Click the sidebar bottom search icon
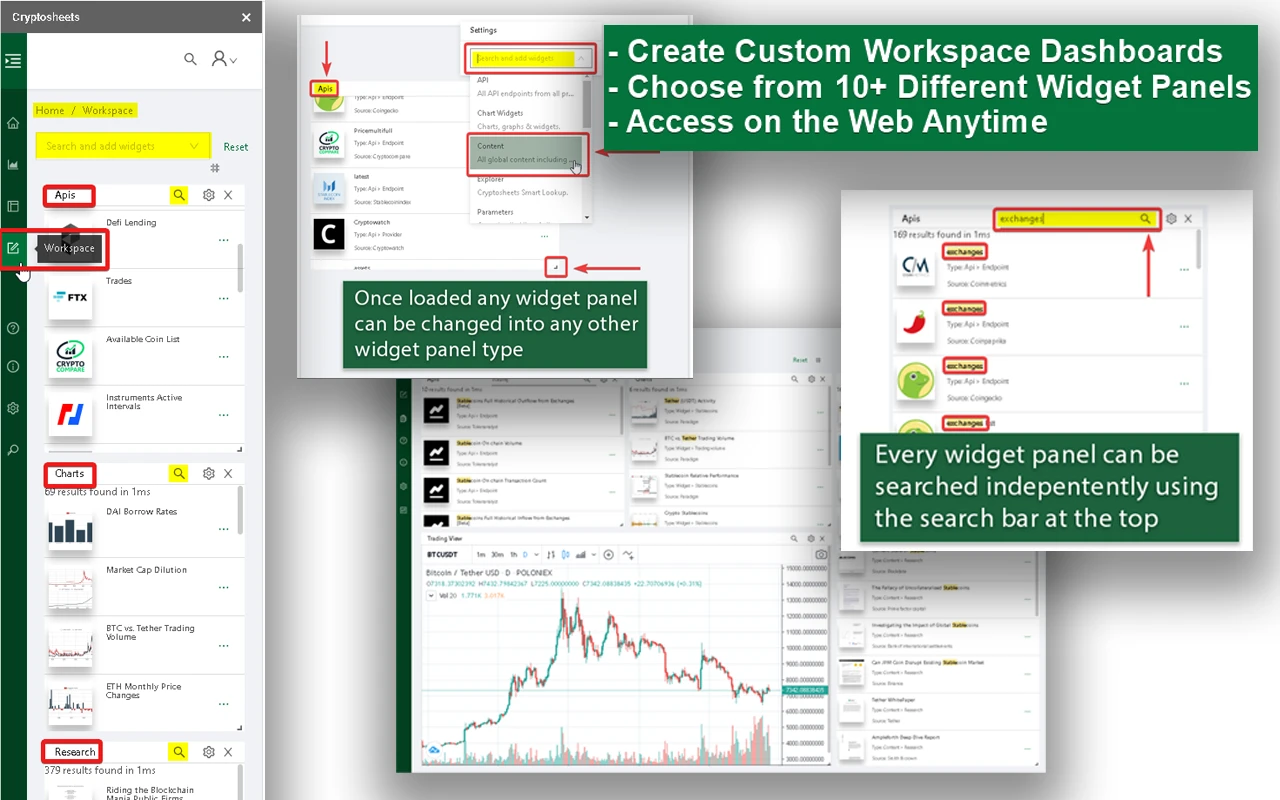Image resolution: width=1280 pixels, height=800 pixels. click(13, 451)
